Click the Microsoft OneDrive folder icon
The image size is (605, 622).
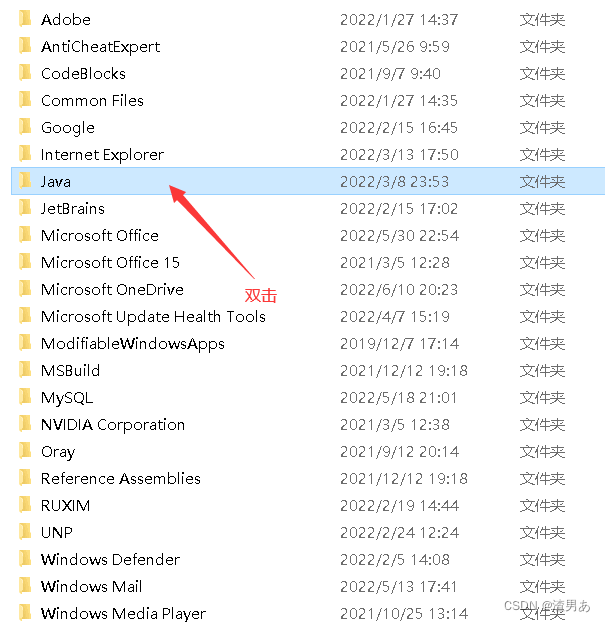[x=25, y=288]
